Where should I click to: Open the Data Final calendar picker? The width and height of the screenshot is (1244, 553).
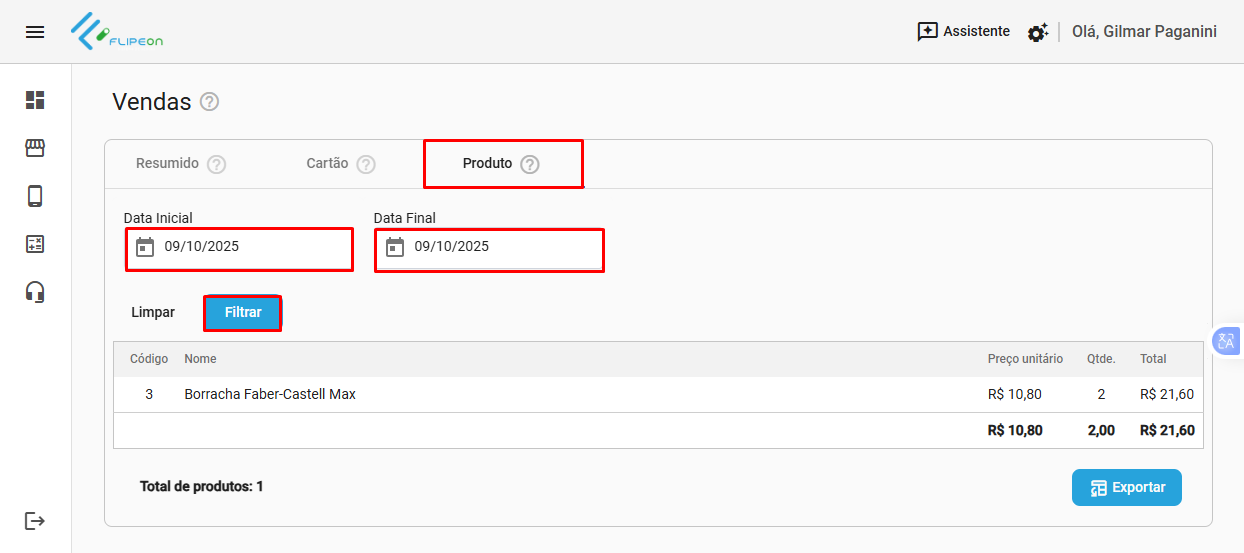(x=395, y=247)
